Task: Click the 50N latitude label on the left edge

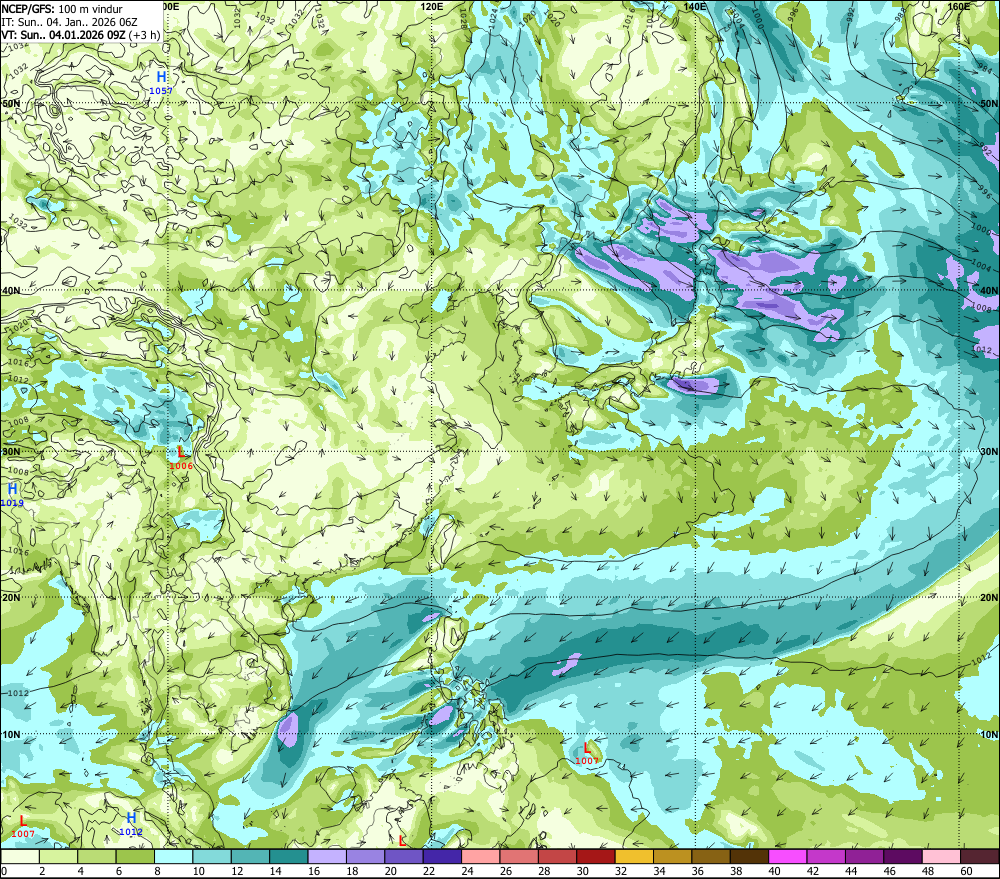Action: [11, 103]
